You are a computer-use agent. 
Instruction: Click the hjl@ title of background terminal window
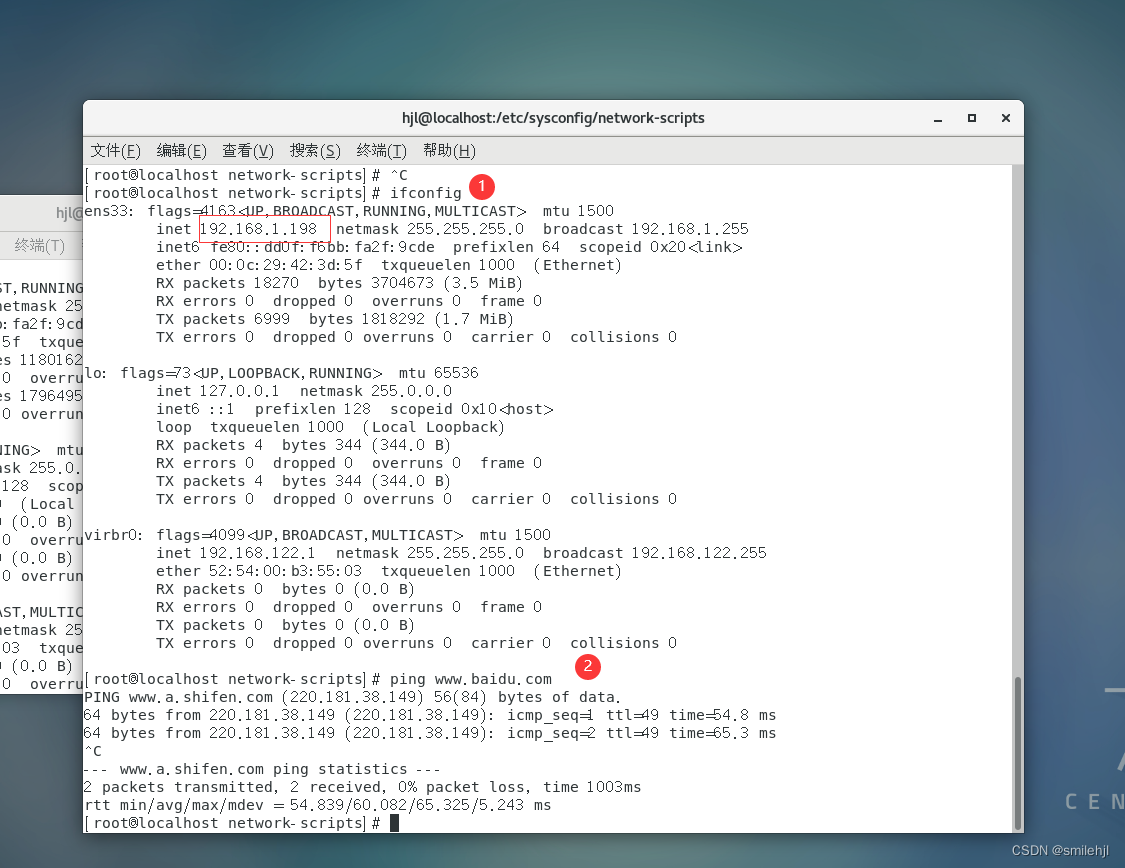pos(70,213)
